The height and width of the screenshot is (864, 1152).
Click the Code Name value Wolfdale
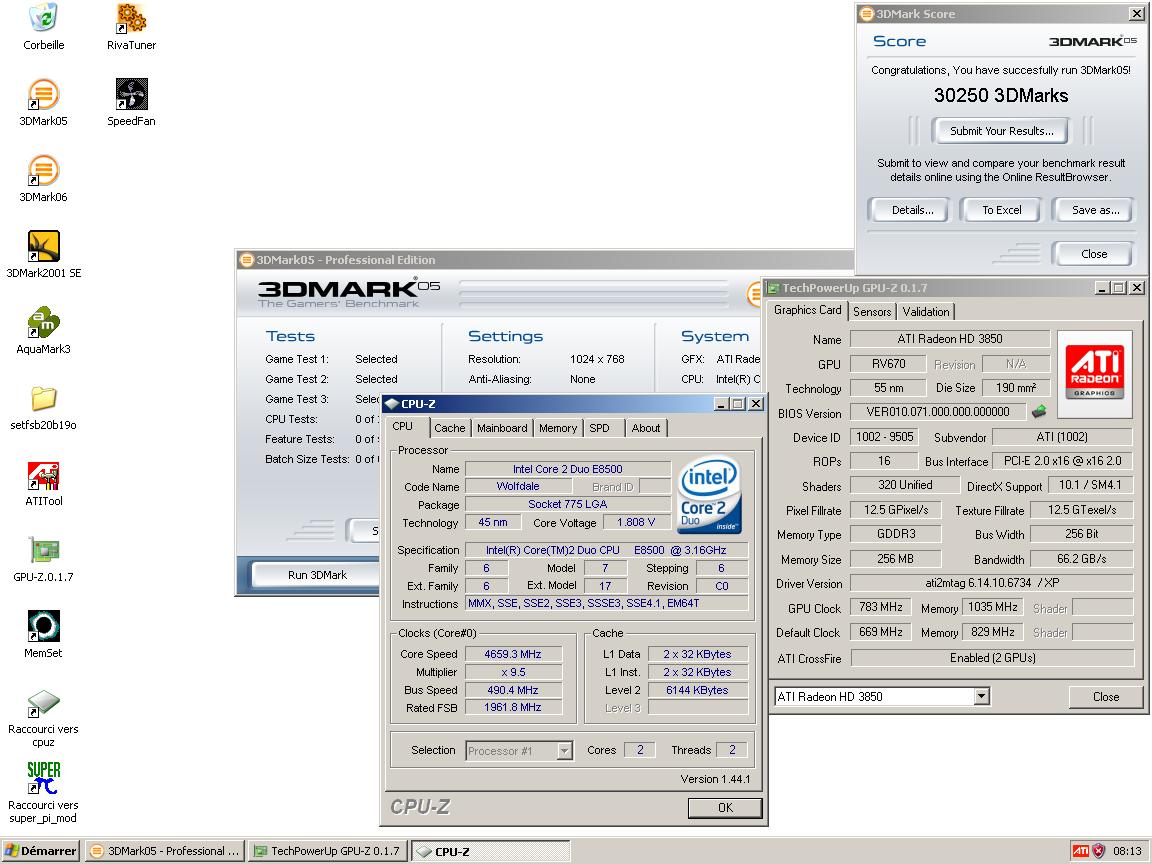pyautogui.click(x=518, y=486)
